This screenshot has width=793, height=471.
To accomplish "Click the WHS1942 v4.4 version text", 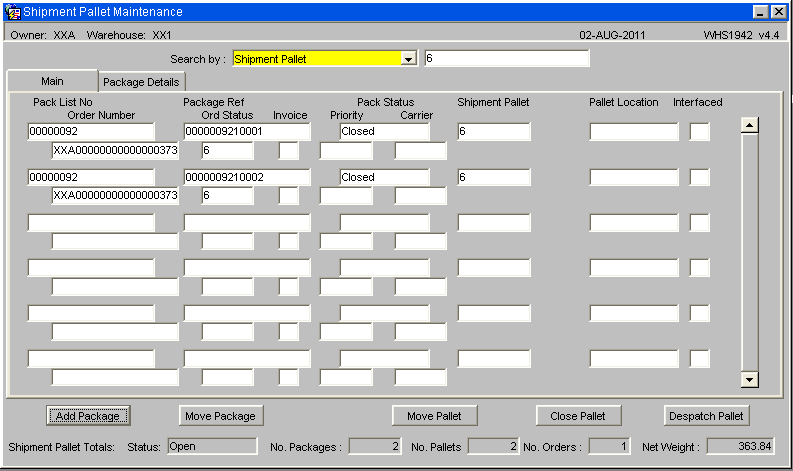I will 741,35.
